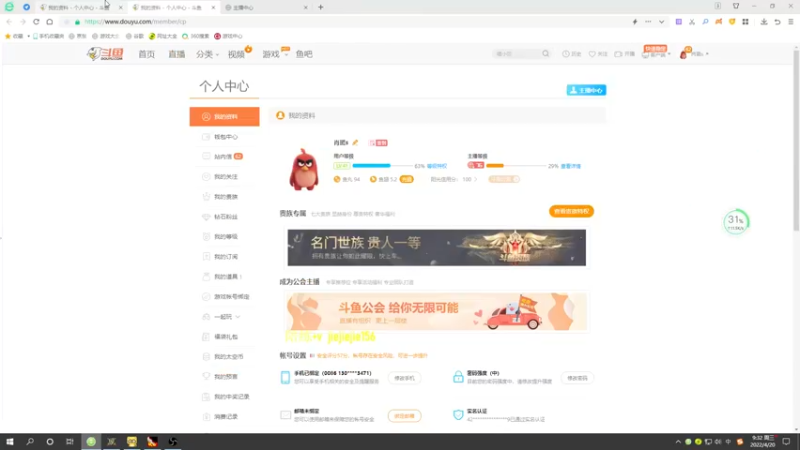The width and height of the screenshot is (800, 450).
Task: Click the change password button
Action: click(577, 378)
